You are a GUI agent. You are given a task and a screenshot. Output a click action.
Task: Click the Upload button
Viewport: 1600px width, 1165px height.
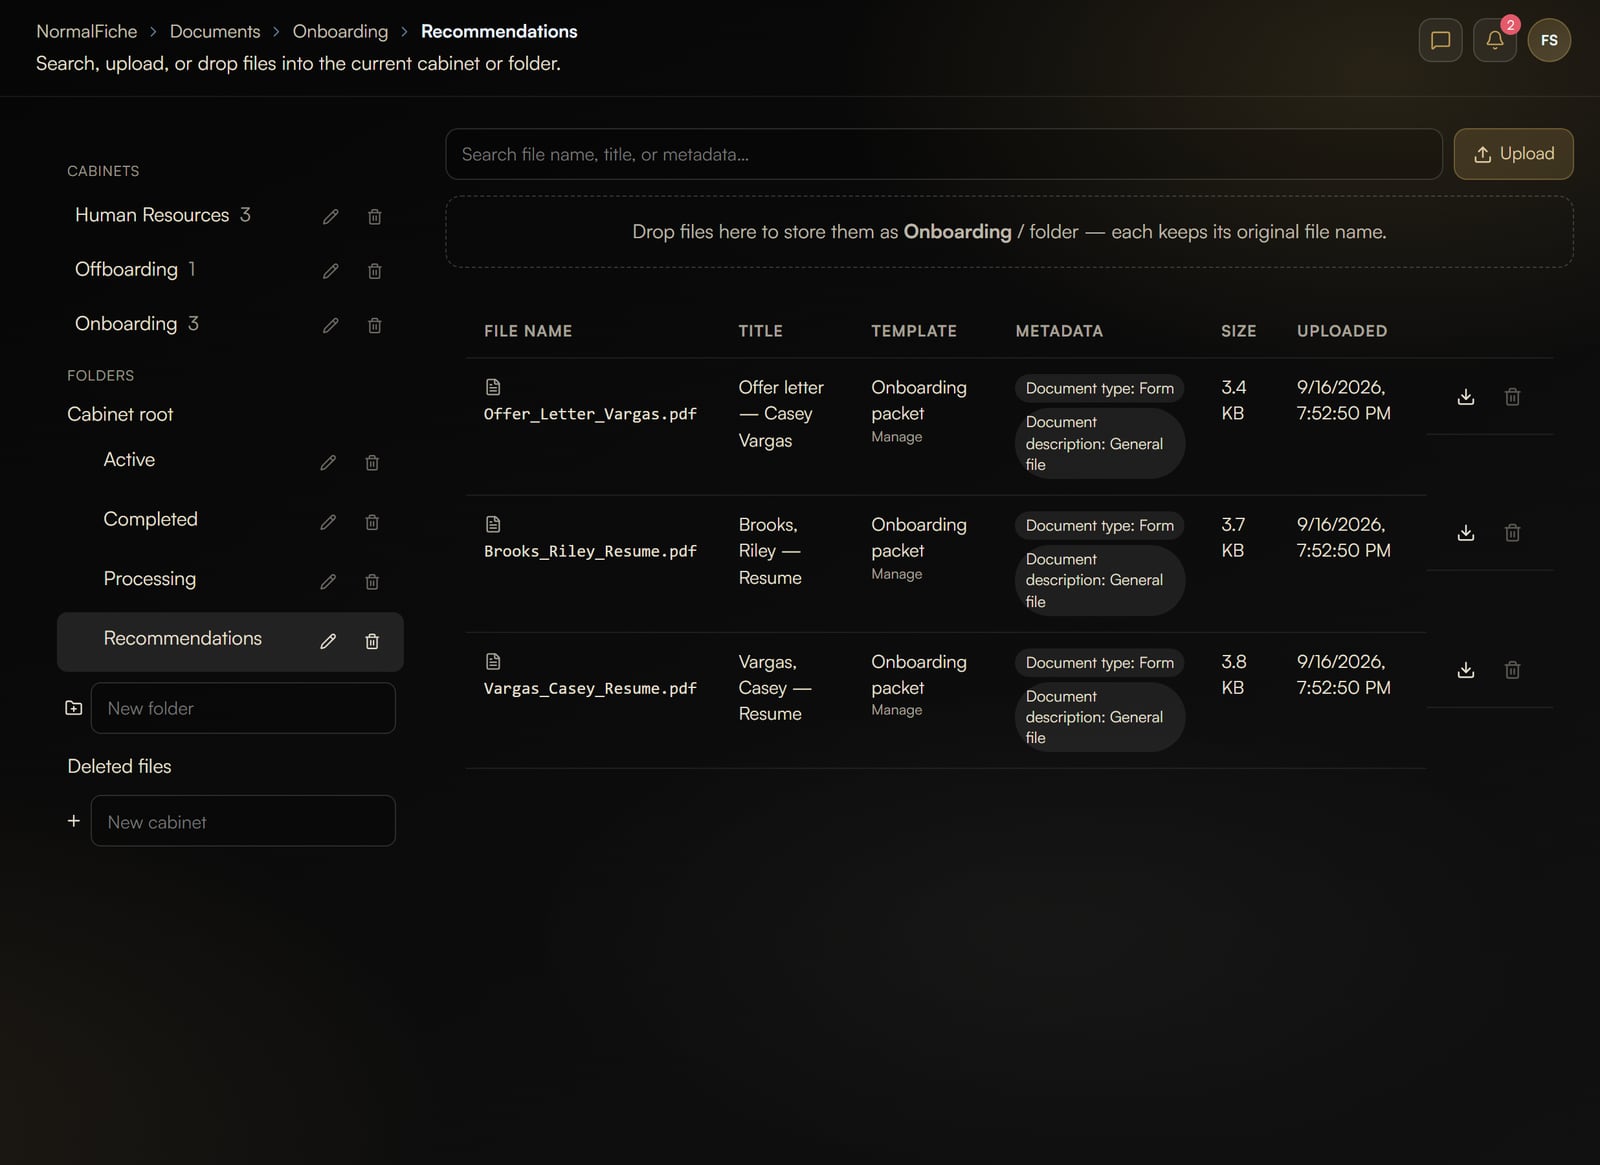pos(1513,154)
